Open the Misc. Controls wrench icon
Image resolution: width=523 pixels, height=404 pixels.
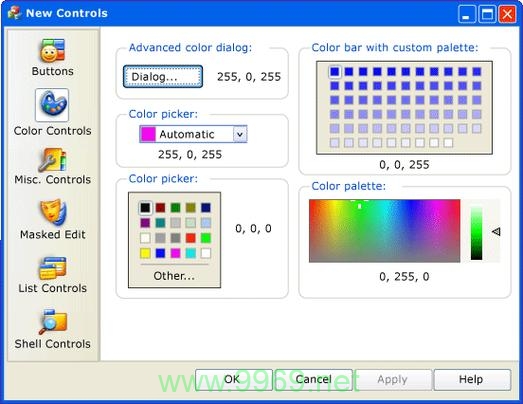pyautogui.click(x=52, y=160)
